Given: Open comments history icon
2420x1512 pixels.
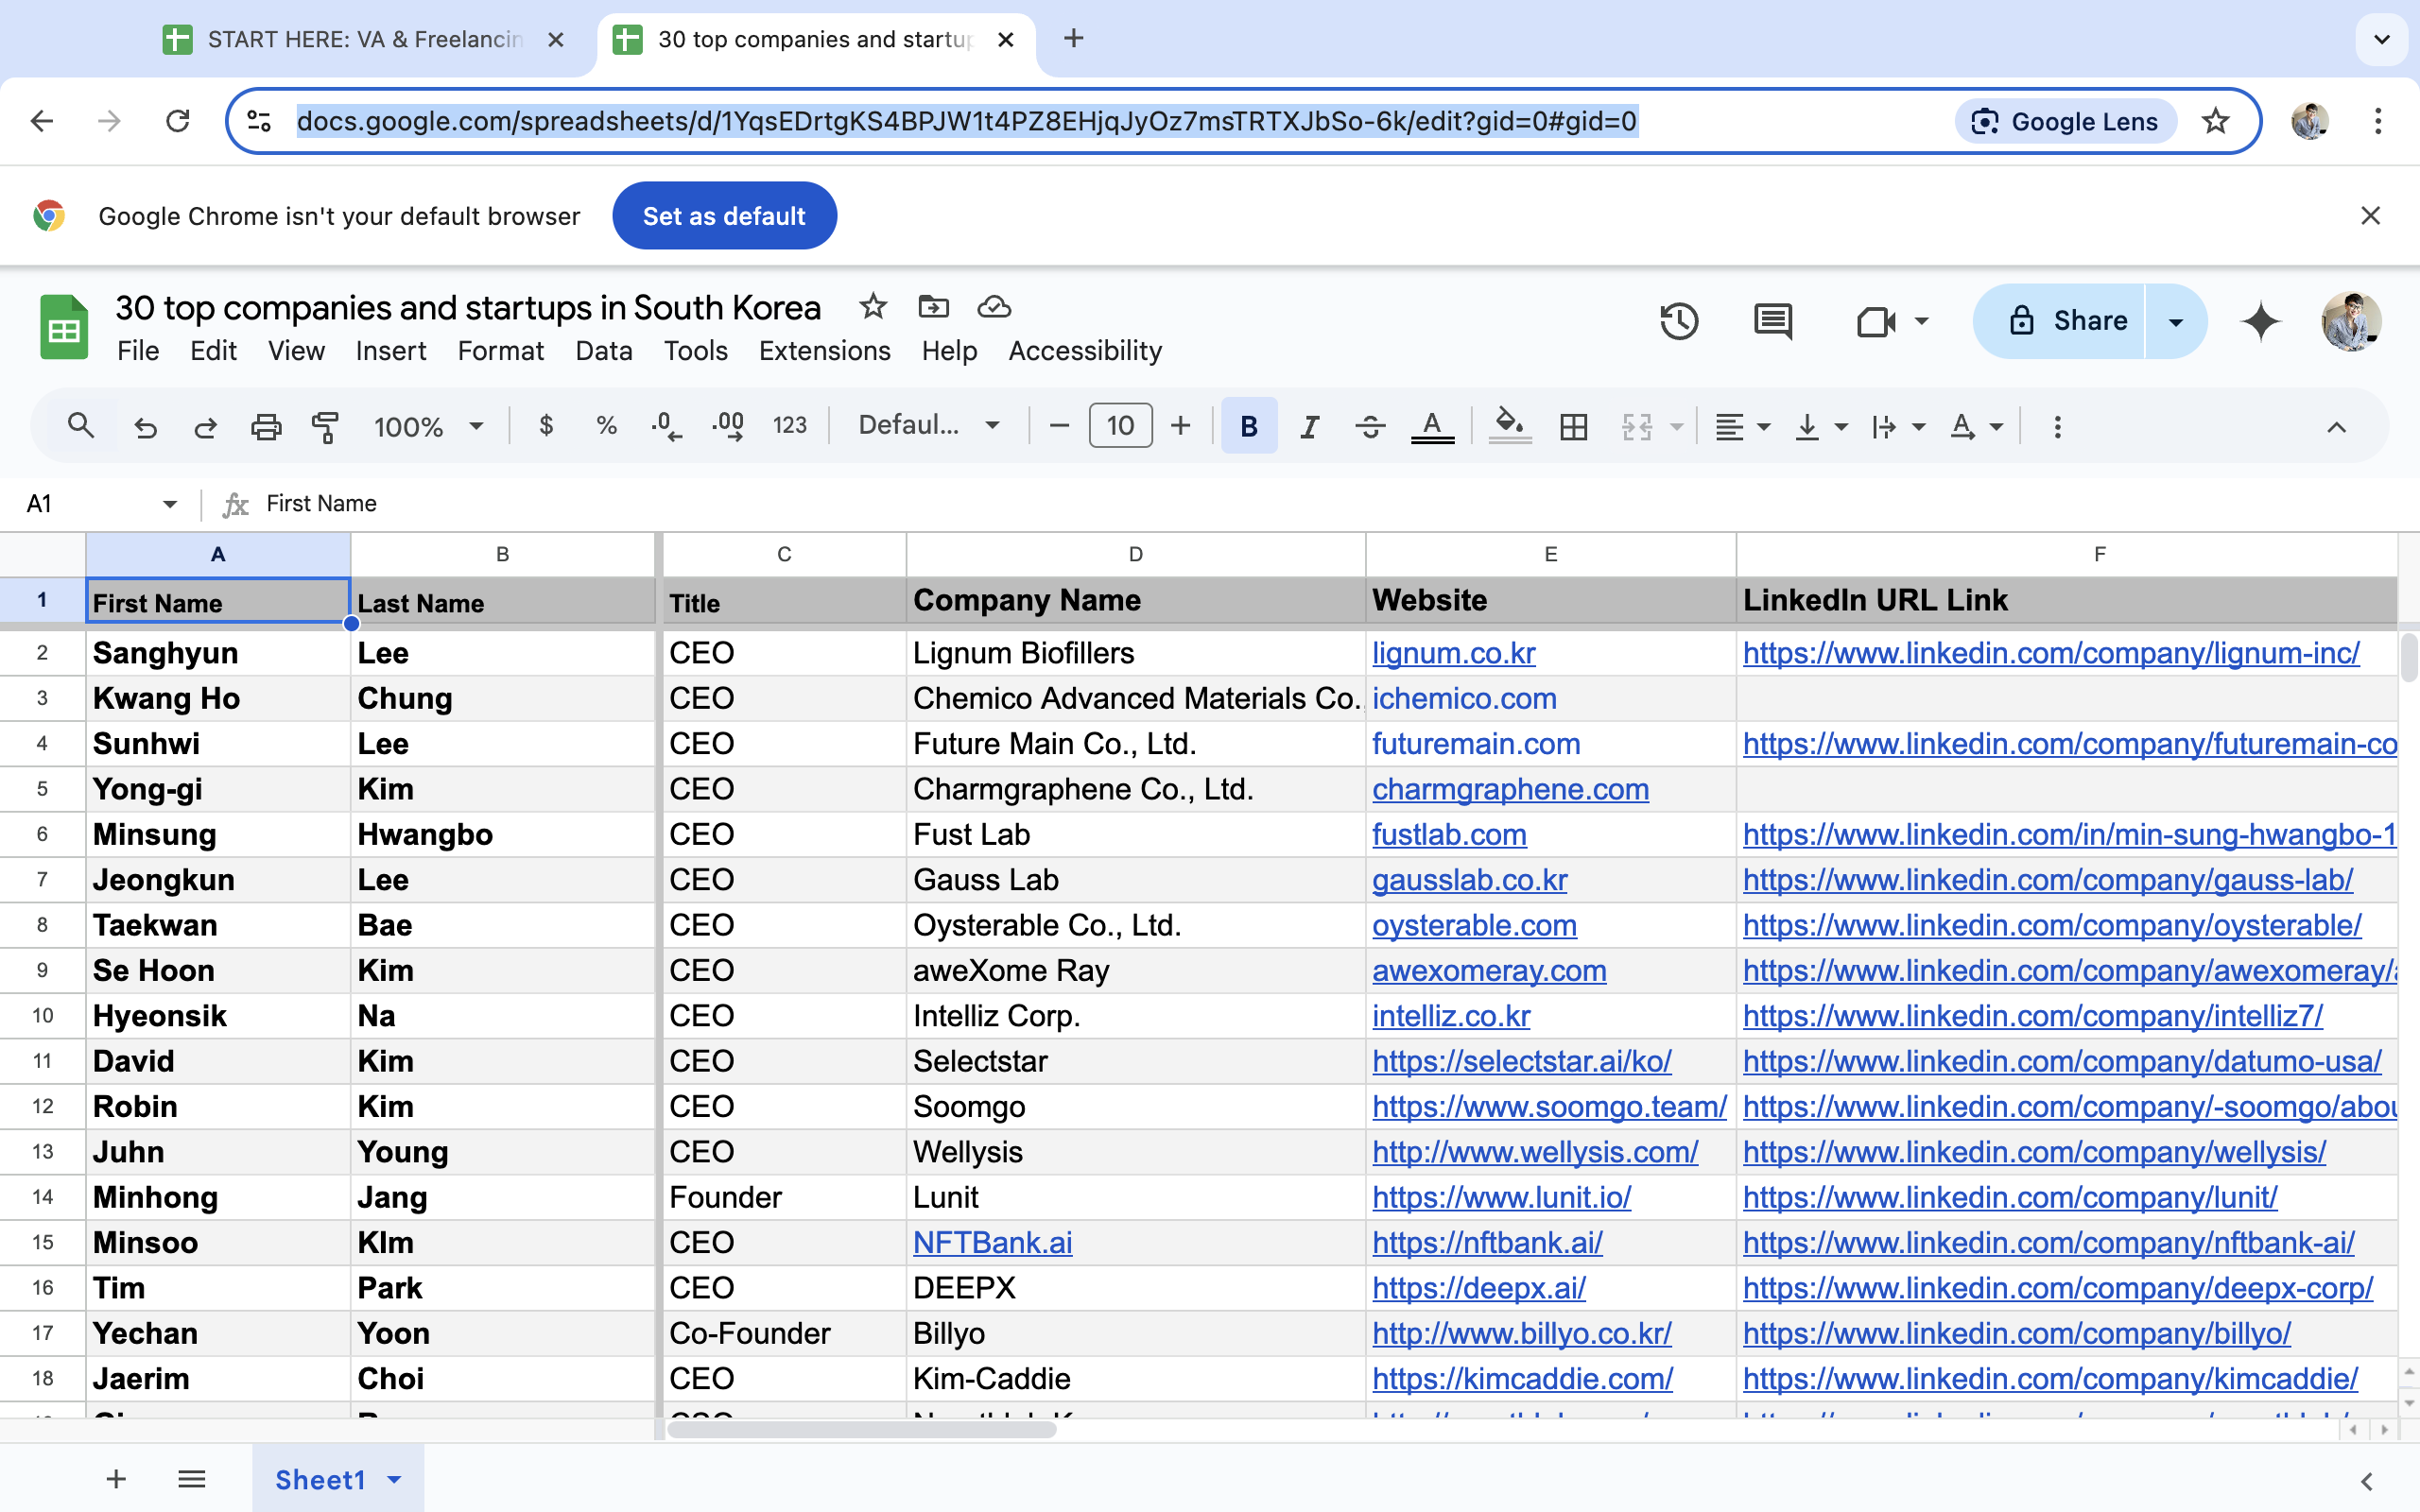Looking at the screenshot, I should coord(1773,321).
